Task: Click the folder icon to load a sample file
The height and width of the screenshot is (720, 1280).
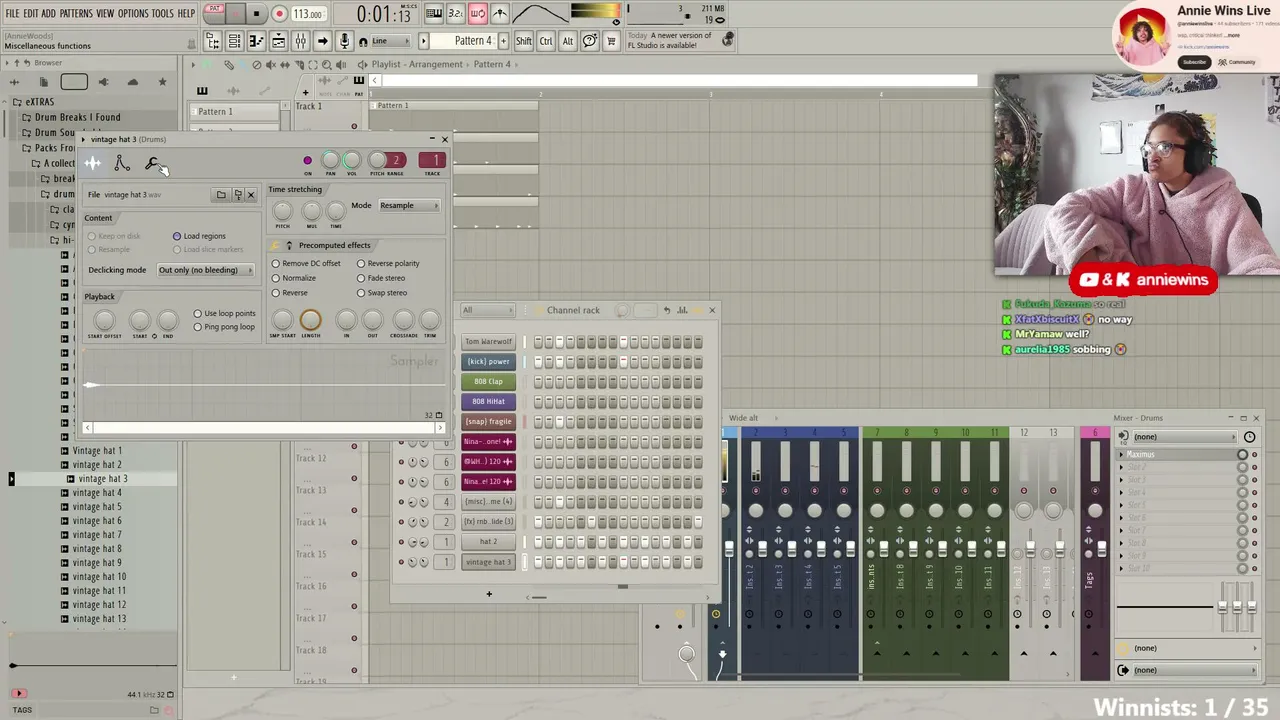Action: (221, 195)
